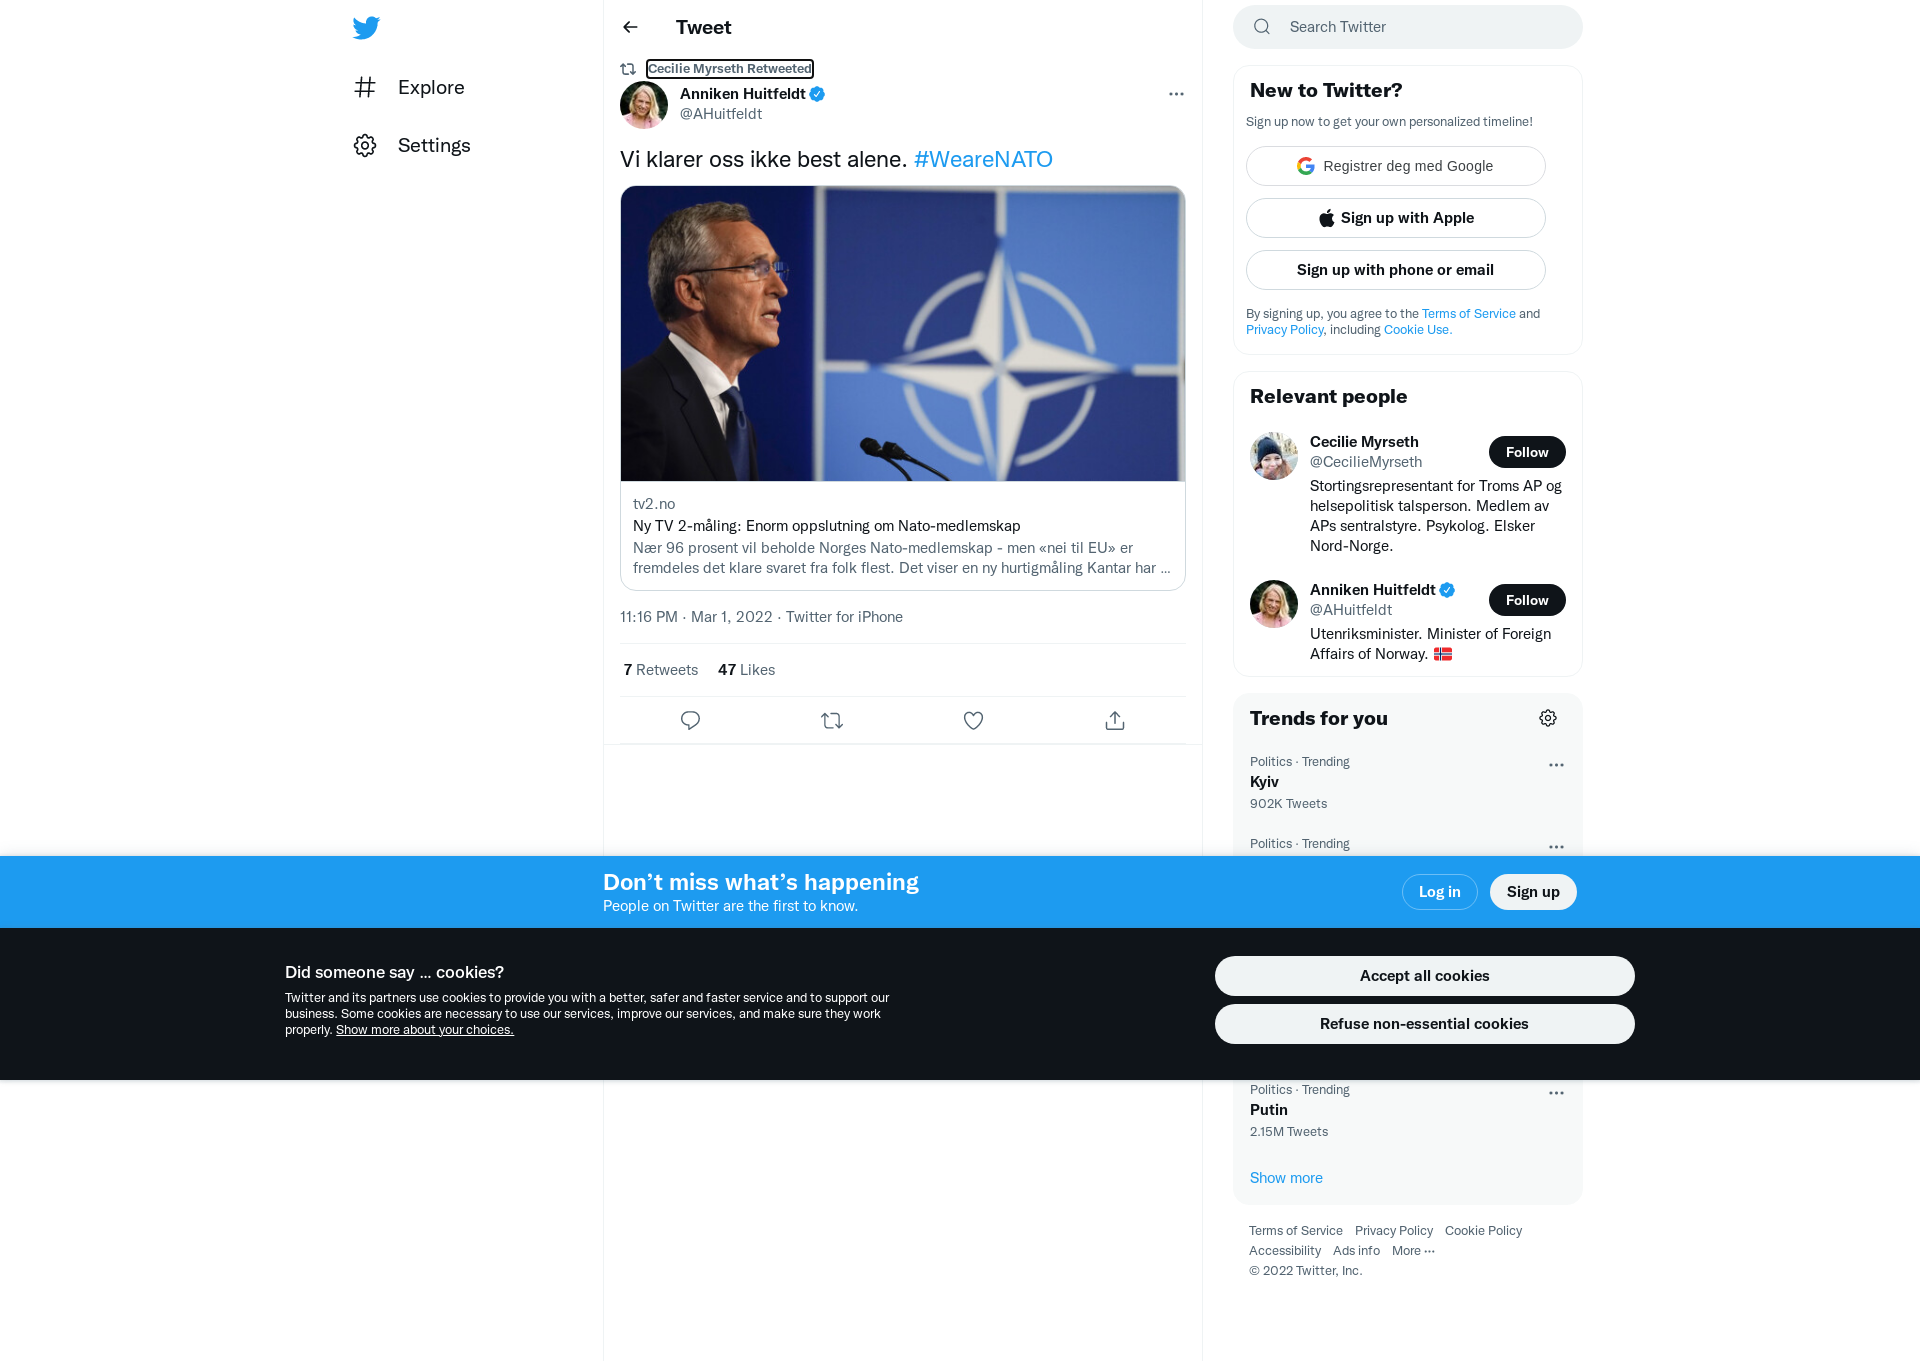Open the Explore hashtag item
The image size is (1920, 1361).
[409, 87]
